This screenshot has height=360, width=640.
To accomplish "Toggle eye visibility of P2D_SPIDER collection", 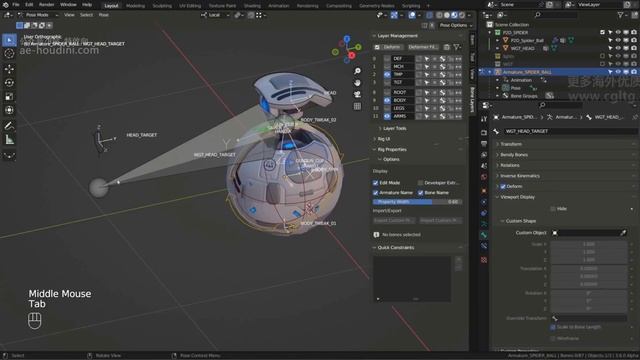I will [x=618, y=32].
